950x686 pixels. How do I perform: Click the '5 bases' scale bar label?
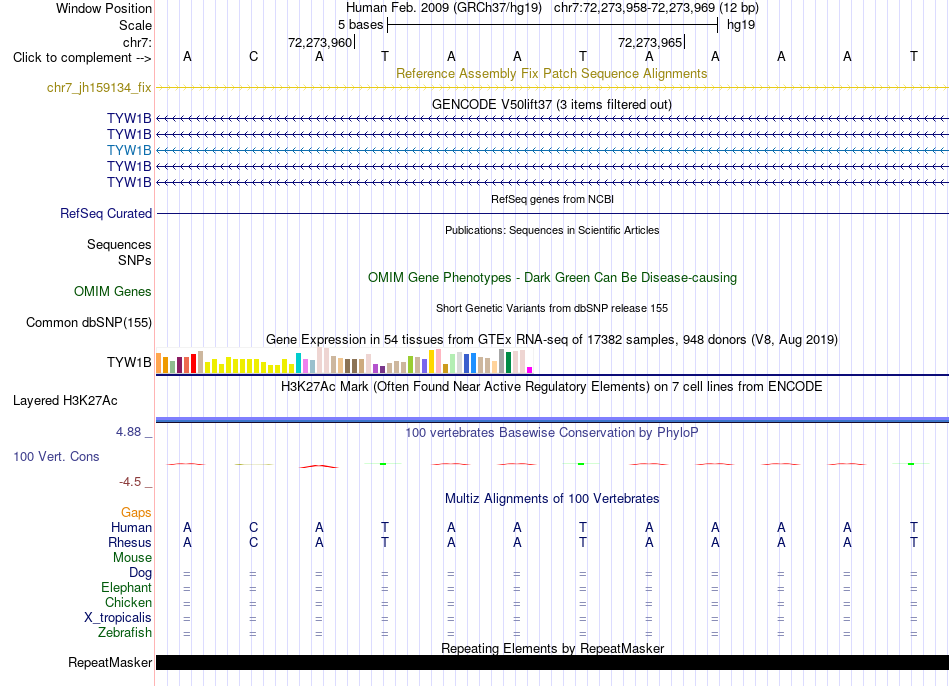point(360,25)
